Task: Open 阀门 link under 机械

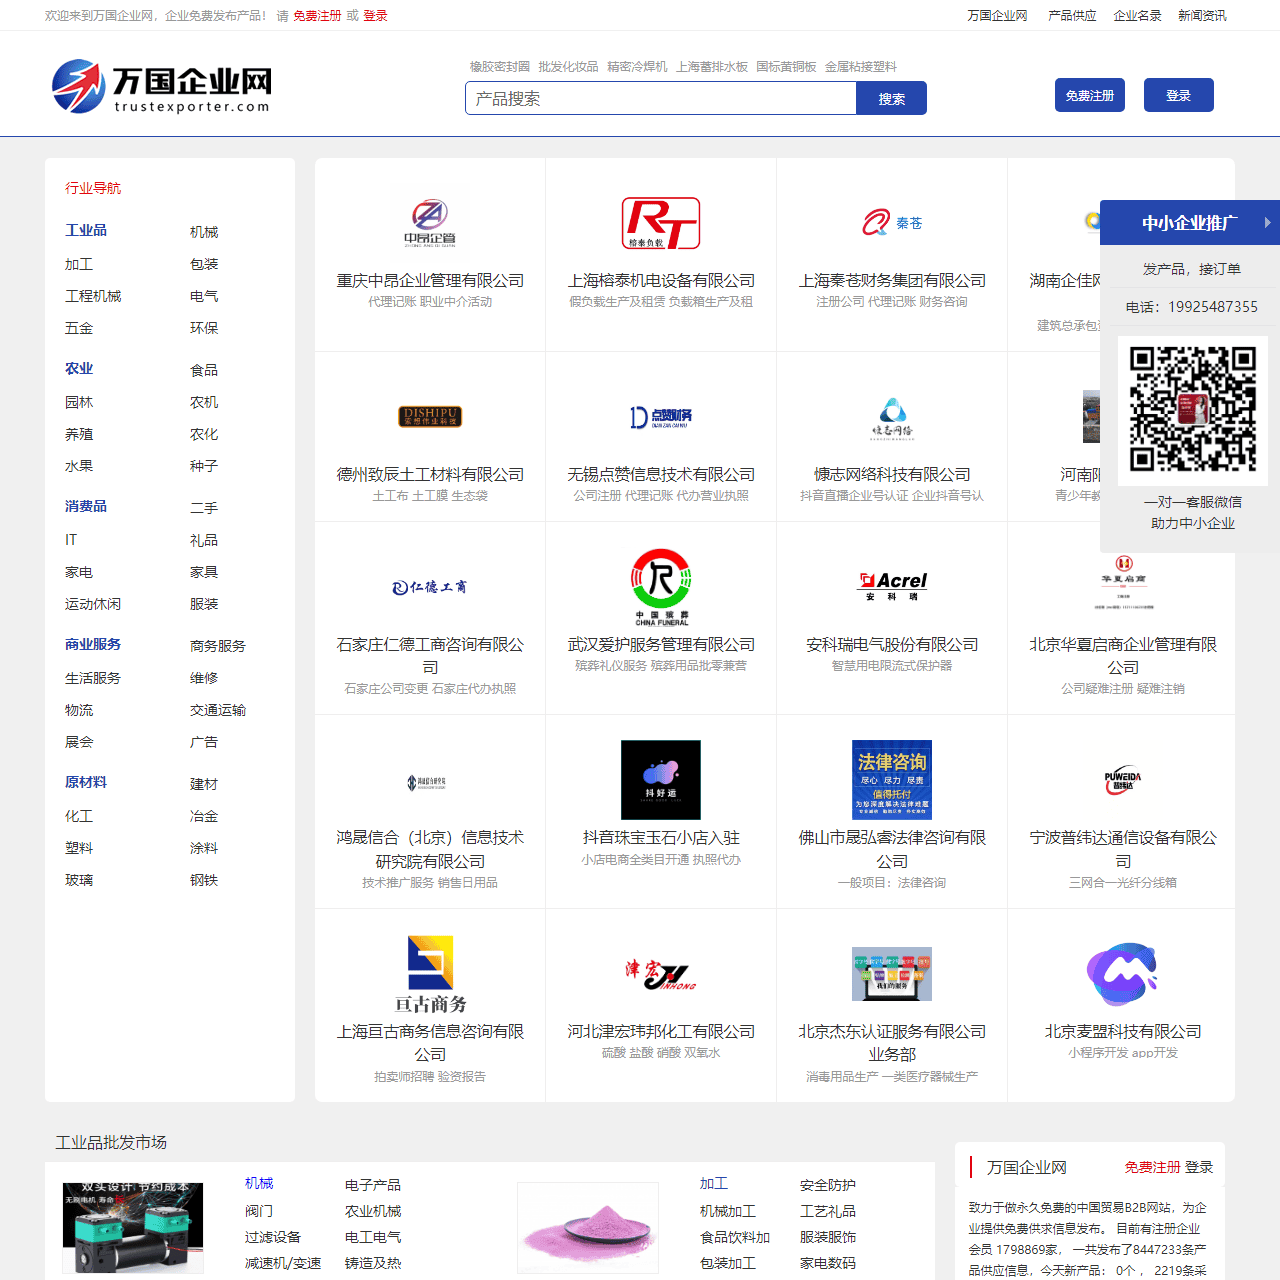Action: click(x=259, y=1211)
